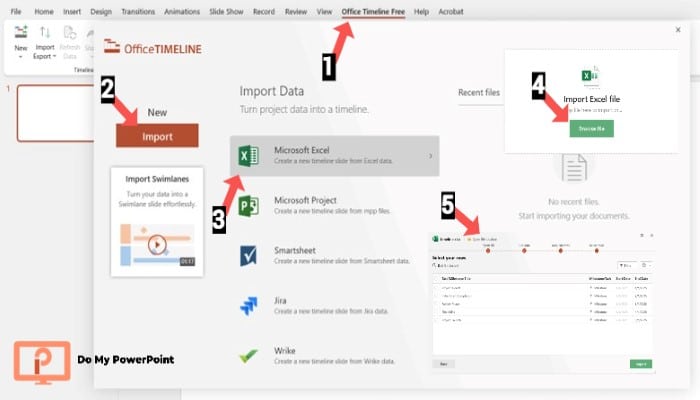Open the Import Export ribbon dropdown
700x400 pixels.
pyautogui.click(x=45, y=43)
